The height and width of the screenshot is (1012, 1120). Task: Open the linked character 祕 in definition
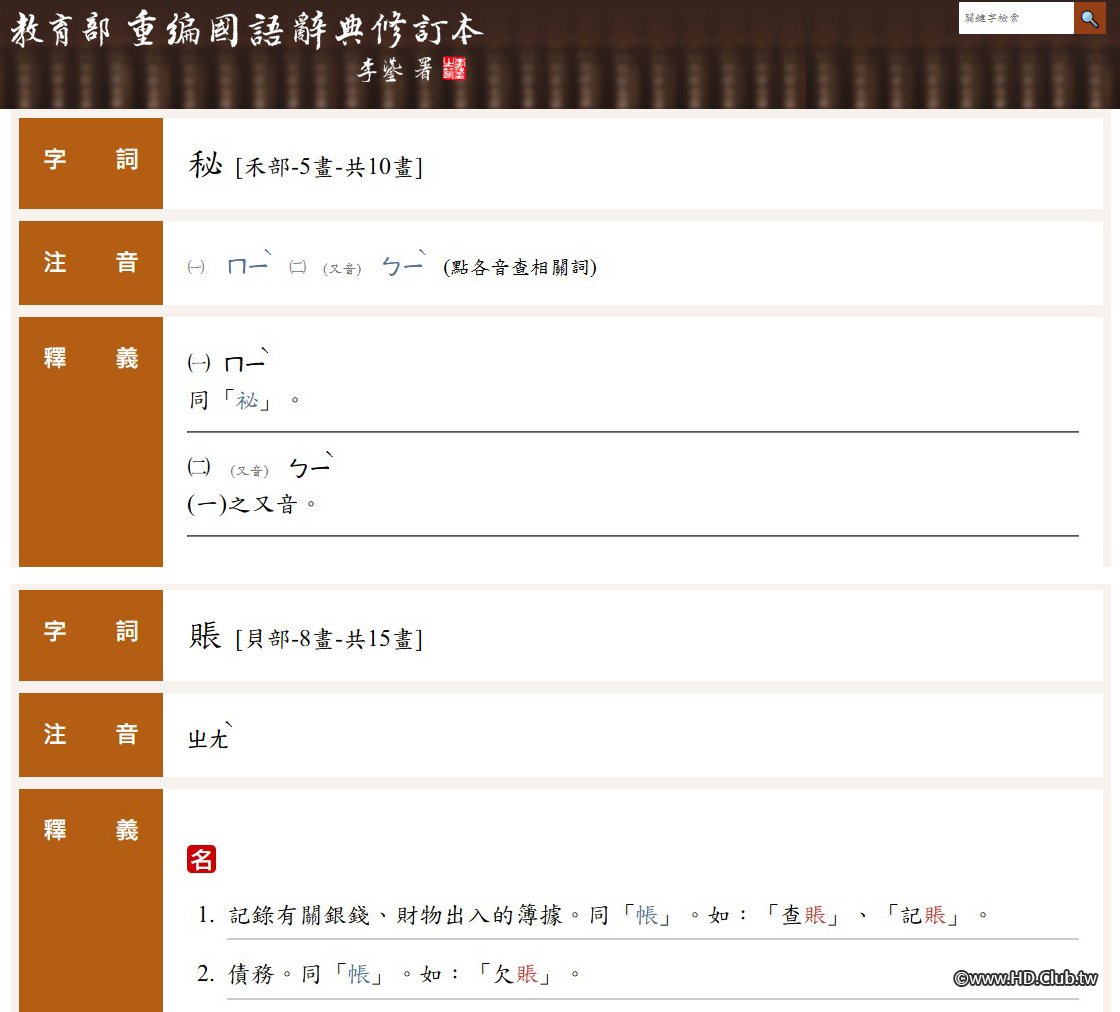(246, 400)
